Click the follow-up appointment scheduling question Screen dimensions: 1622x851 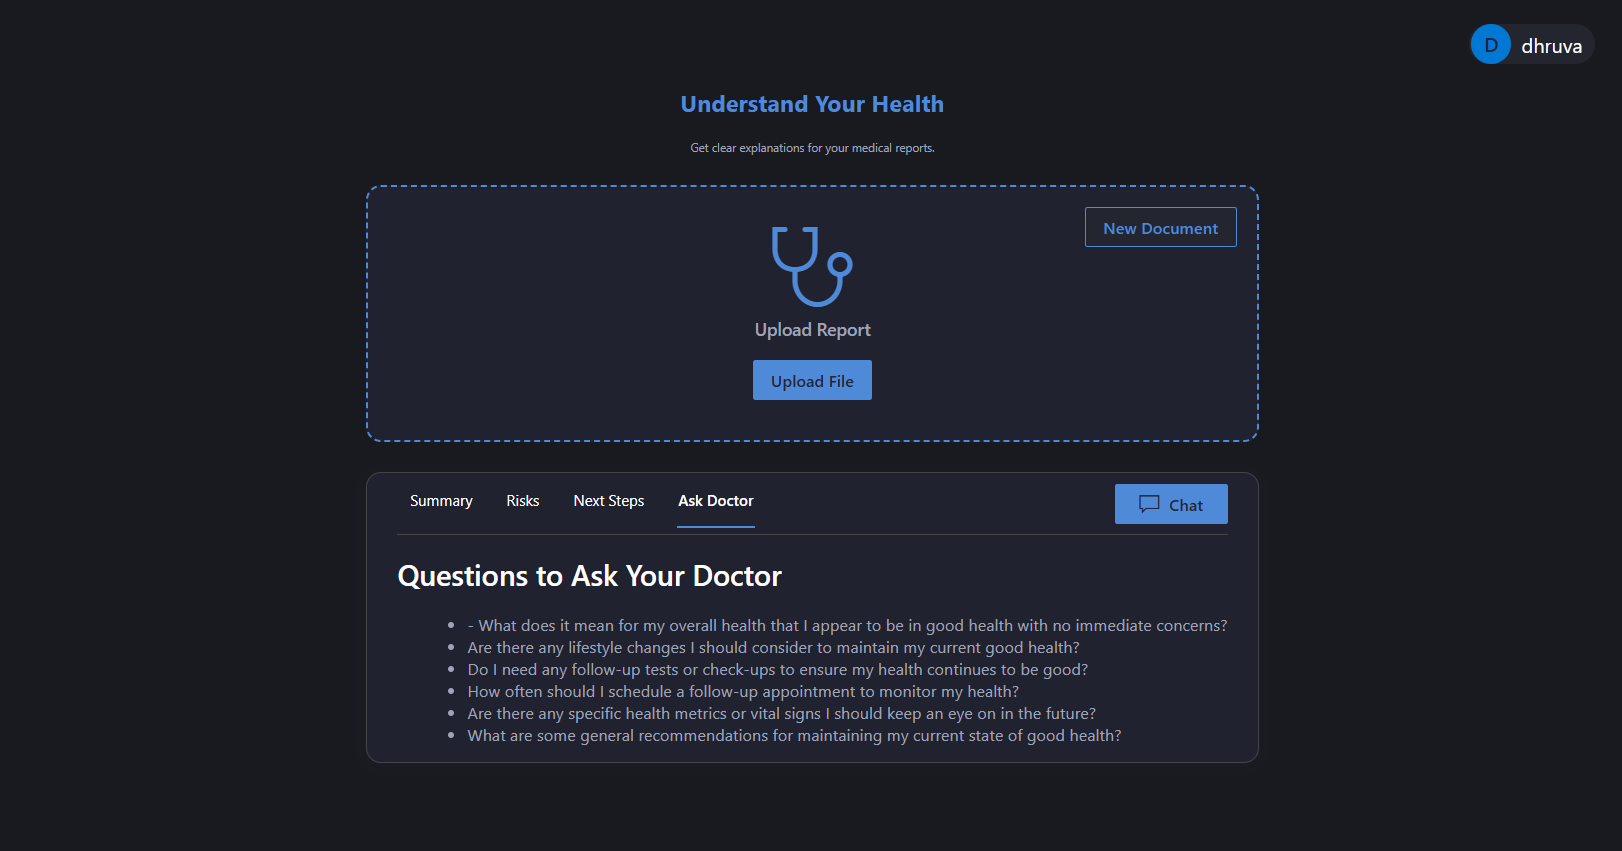(742, 692)
